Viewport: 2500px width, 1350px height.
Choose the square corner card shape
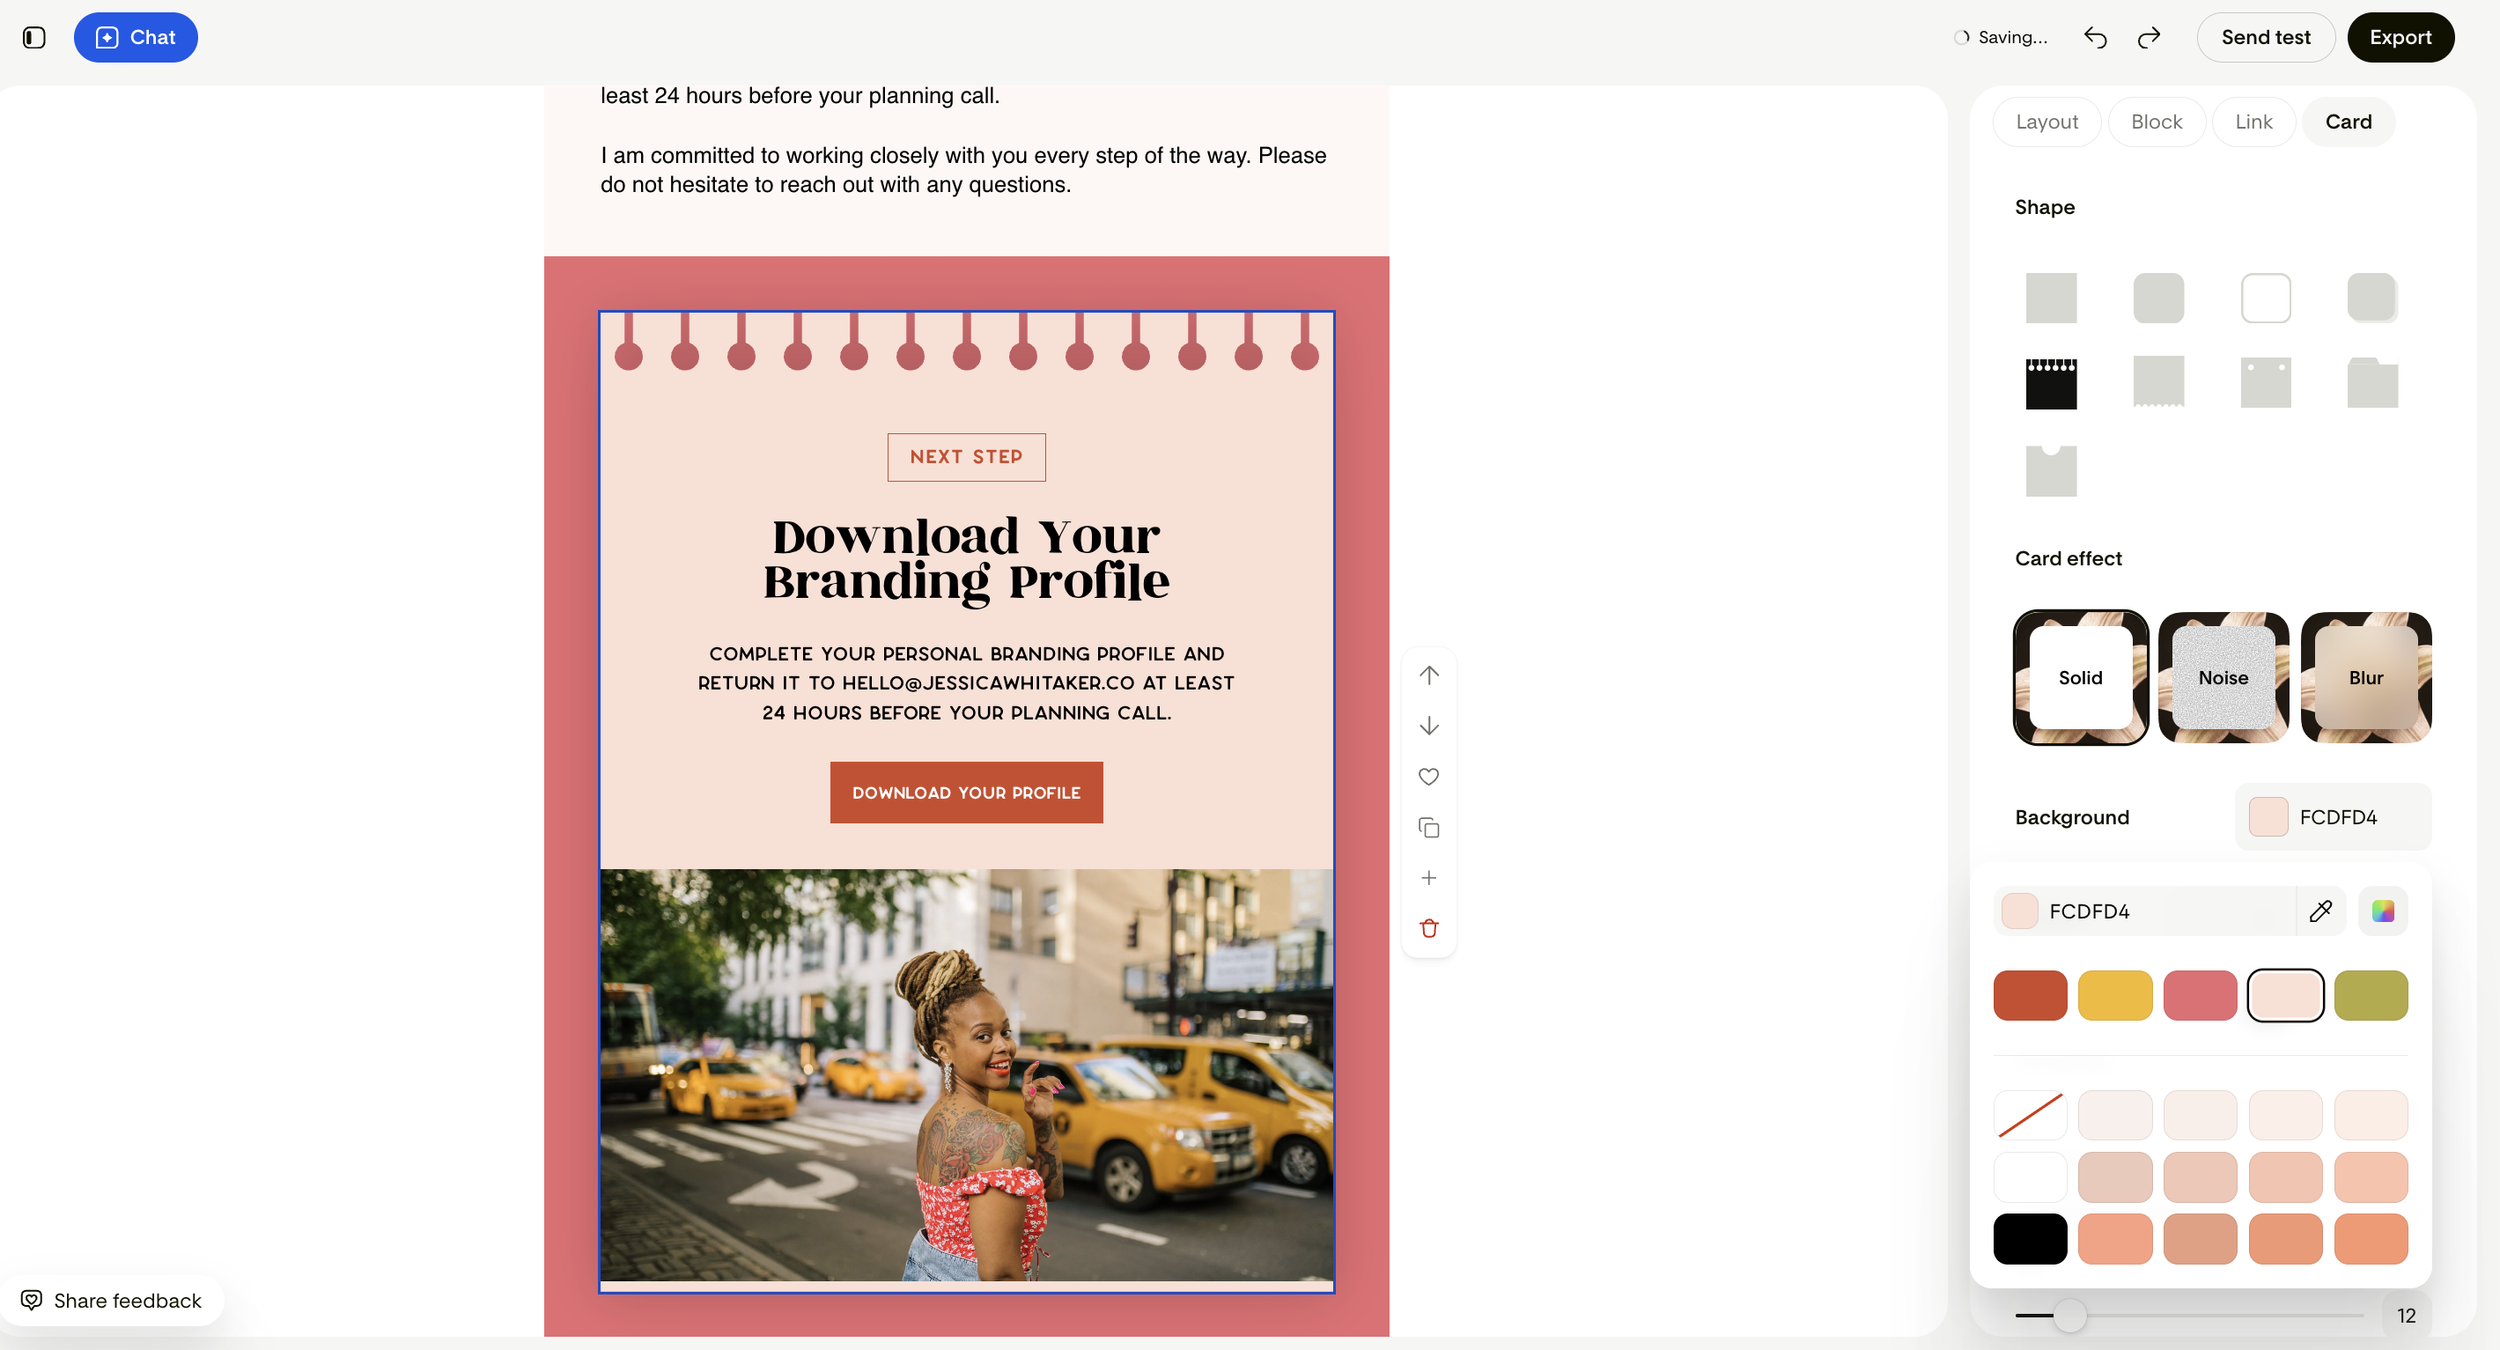(2051, 297)
